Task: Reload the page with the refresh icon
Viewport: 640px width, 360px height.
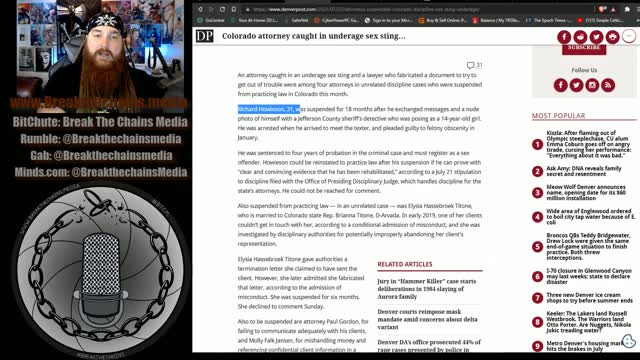Action: [222, 9]
